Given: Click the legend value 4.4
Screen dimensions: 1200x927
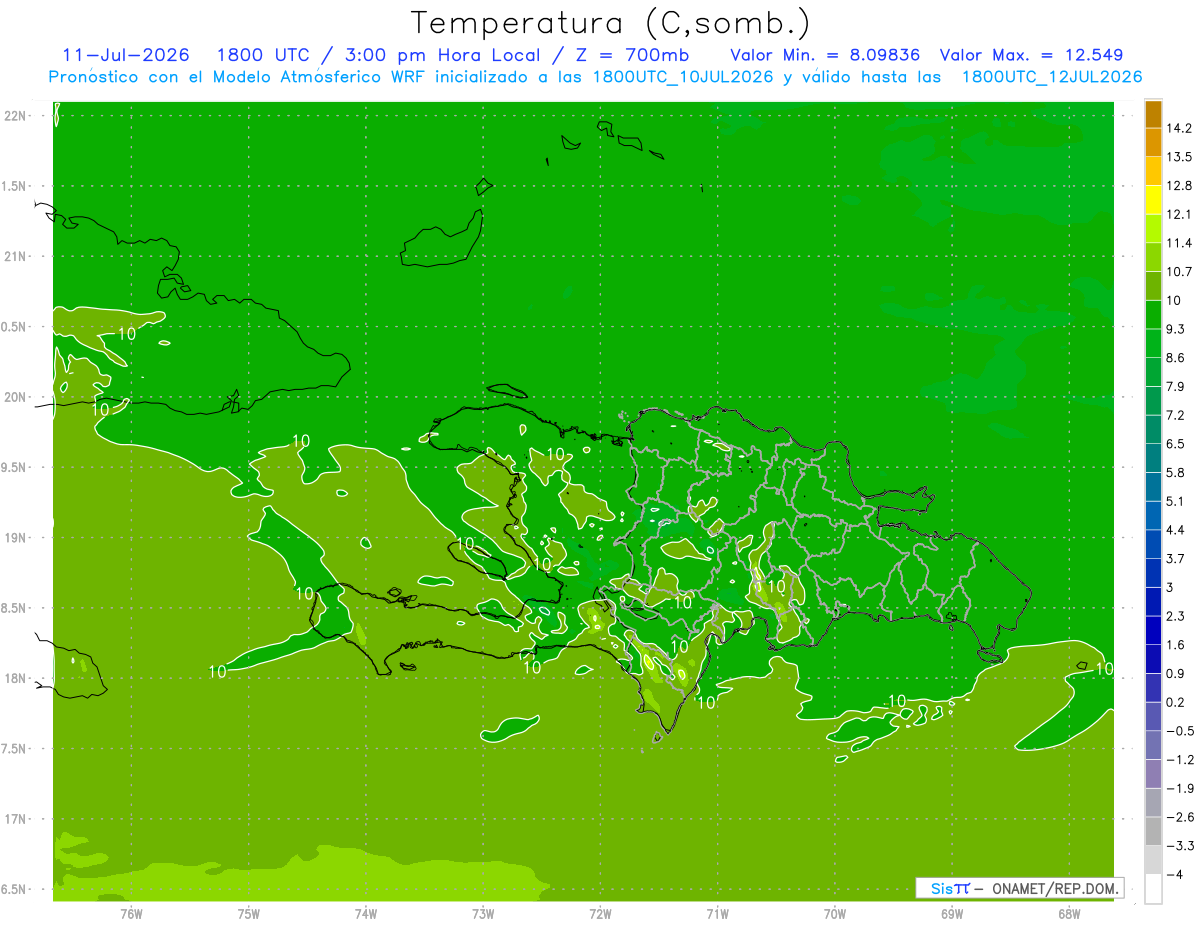Looking at the screenshot, I should point(1177,530).
